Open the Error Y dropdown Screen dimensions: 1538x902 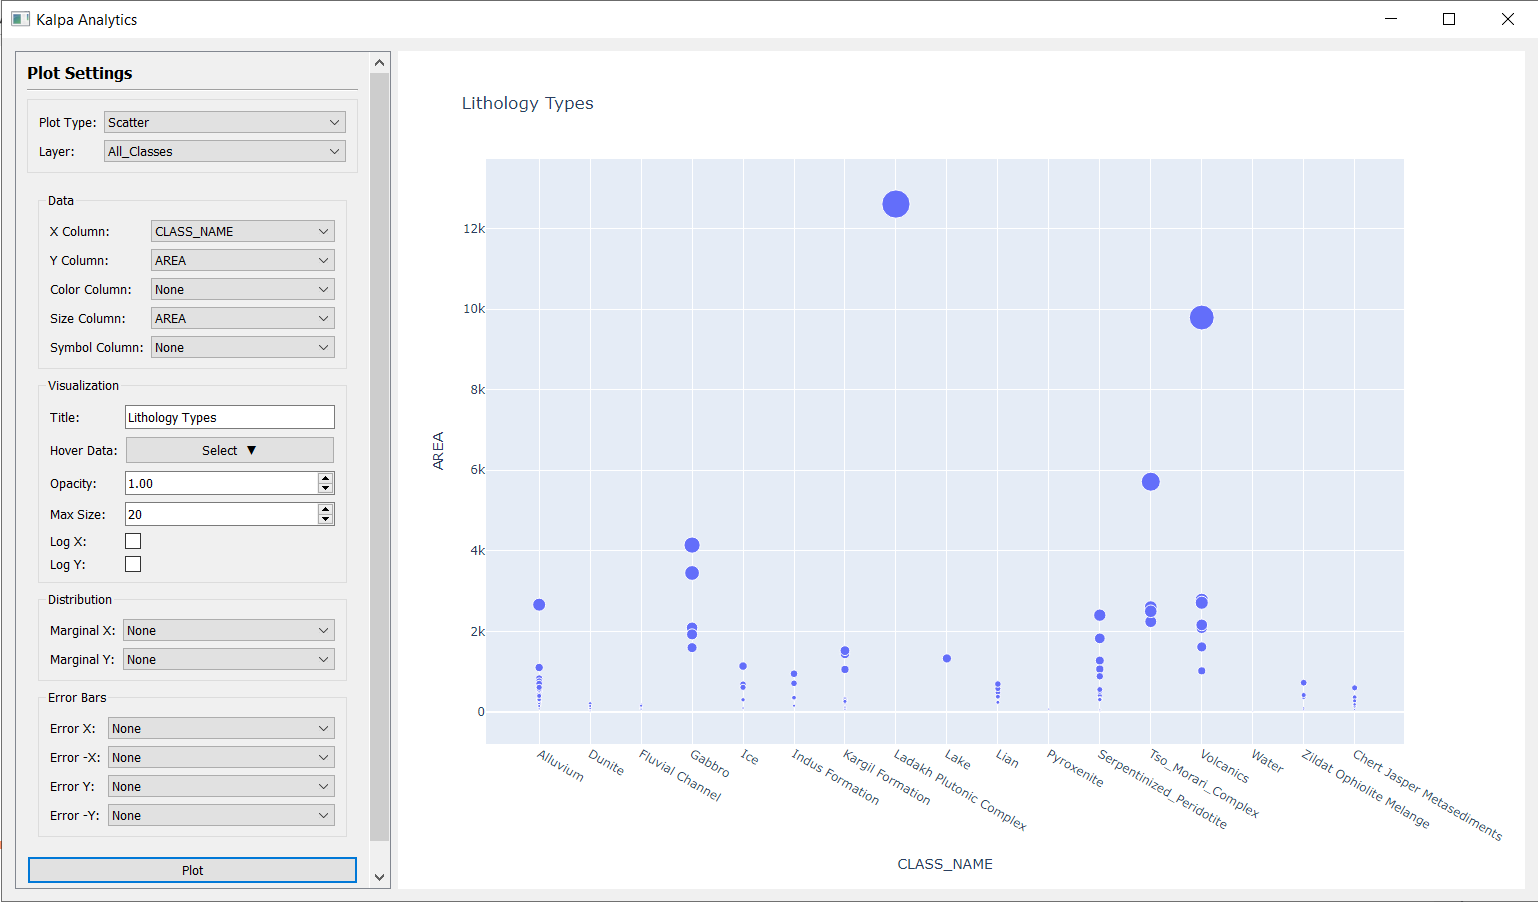221,786
